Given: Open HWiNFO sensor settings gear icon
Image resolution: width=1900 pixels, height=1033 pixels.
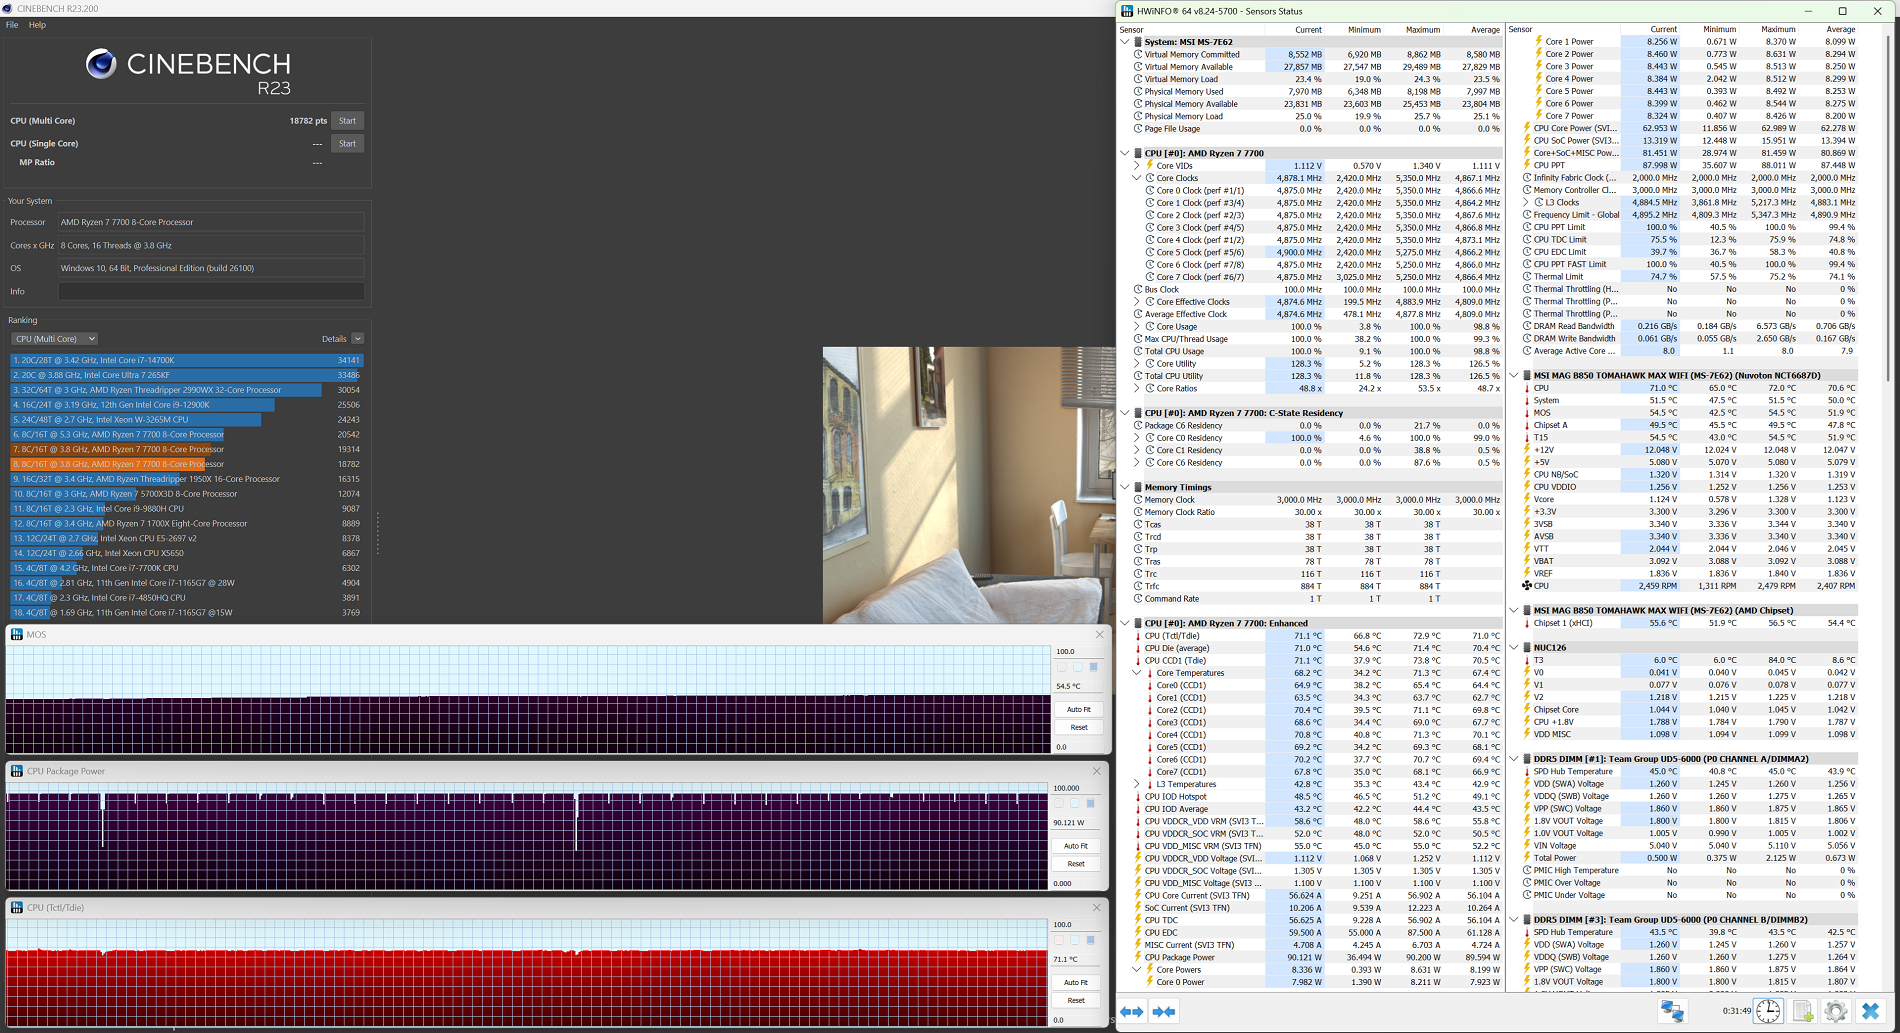Looking at the screenshot, I should [1836, 1011].
